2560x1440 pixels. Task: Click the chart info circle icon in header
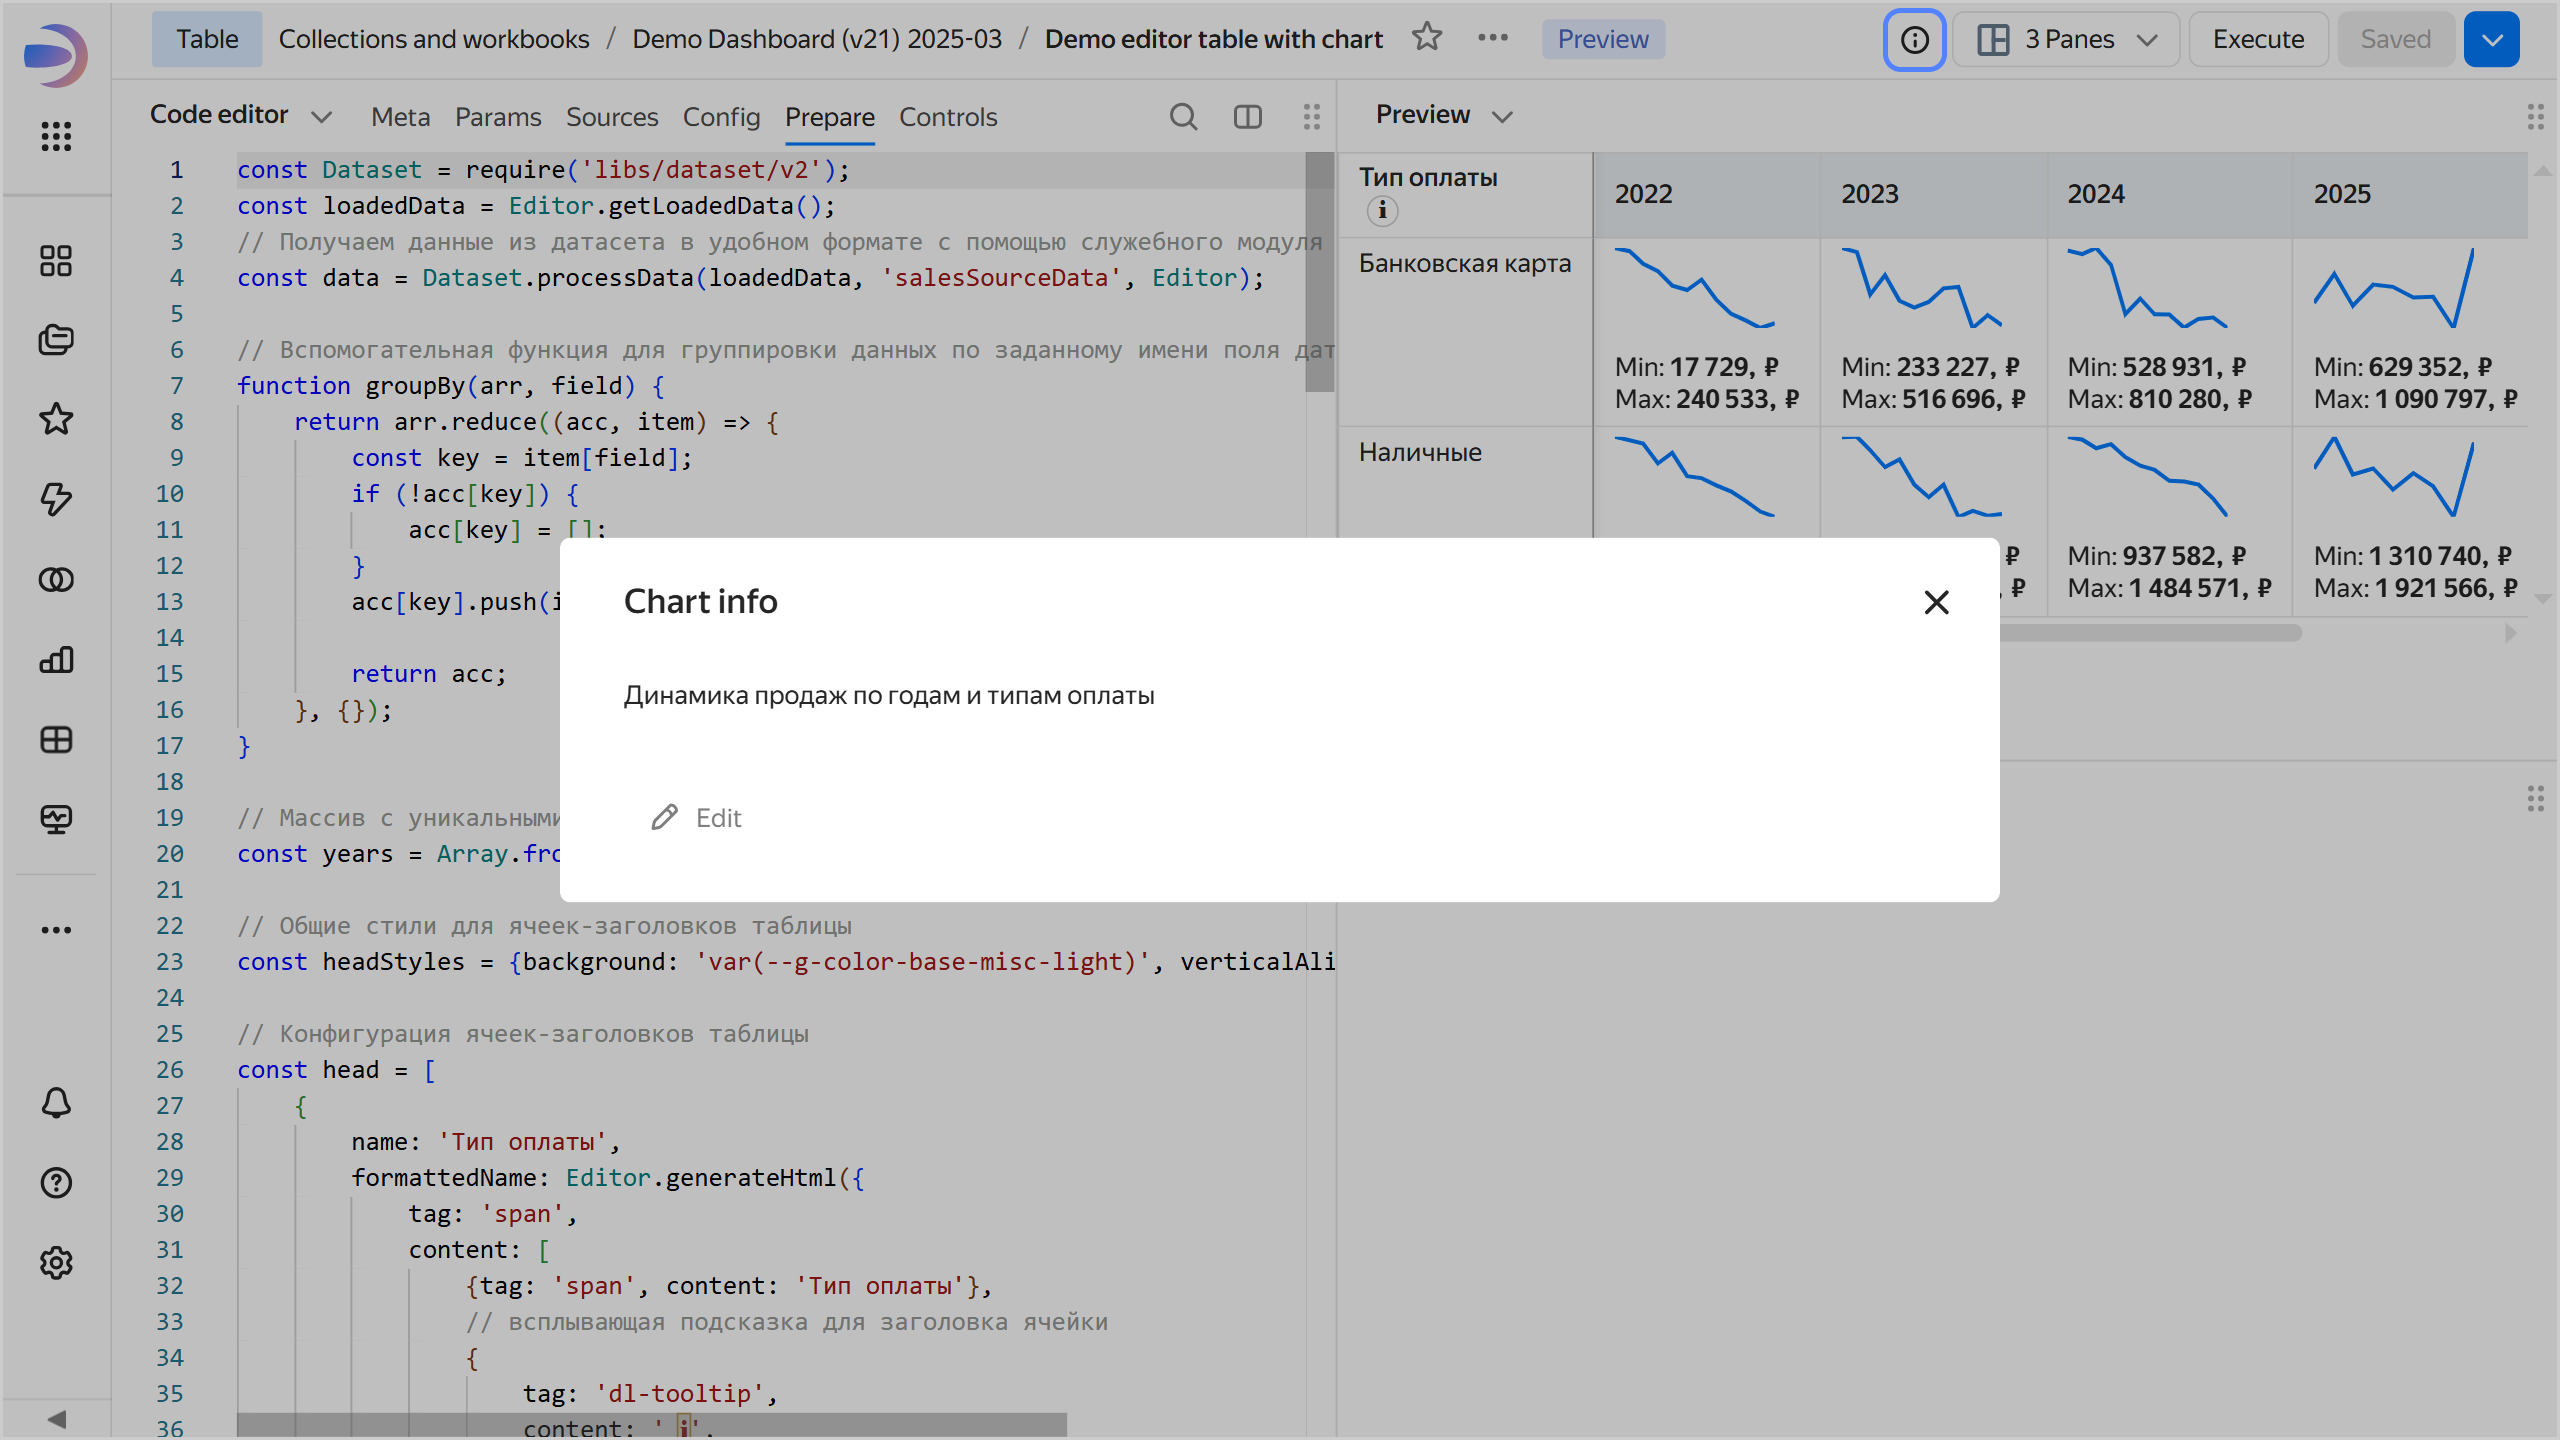[x=1914, y=40]
